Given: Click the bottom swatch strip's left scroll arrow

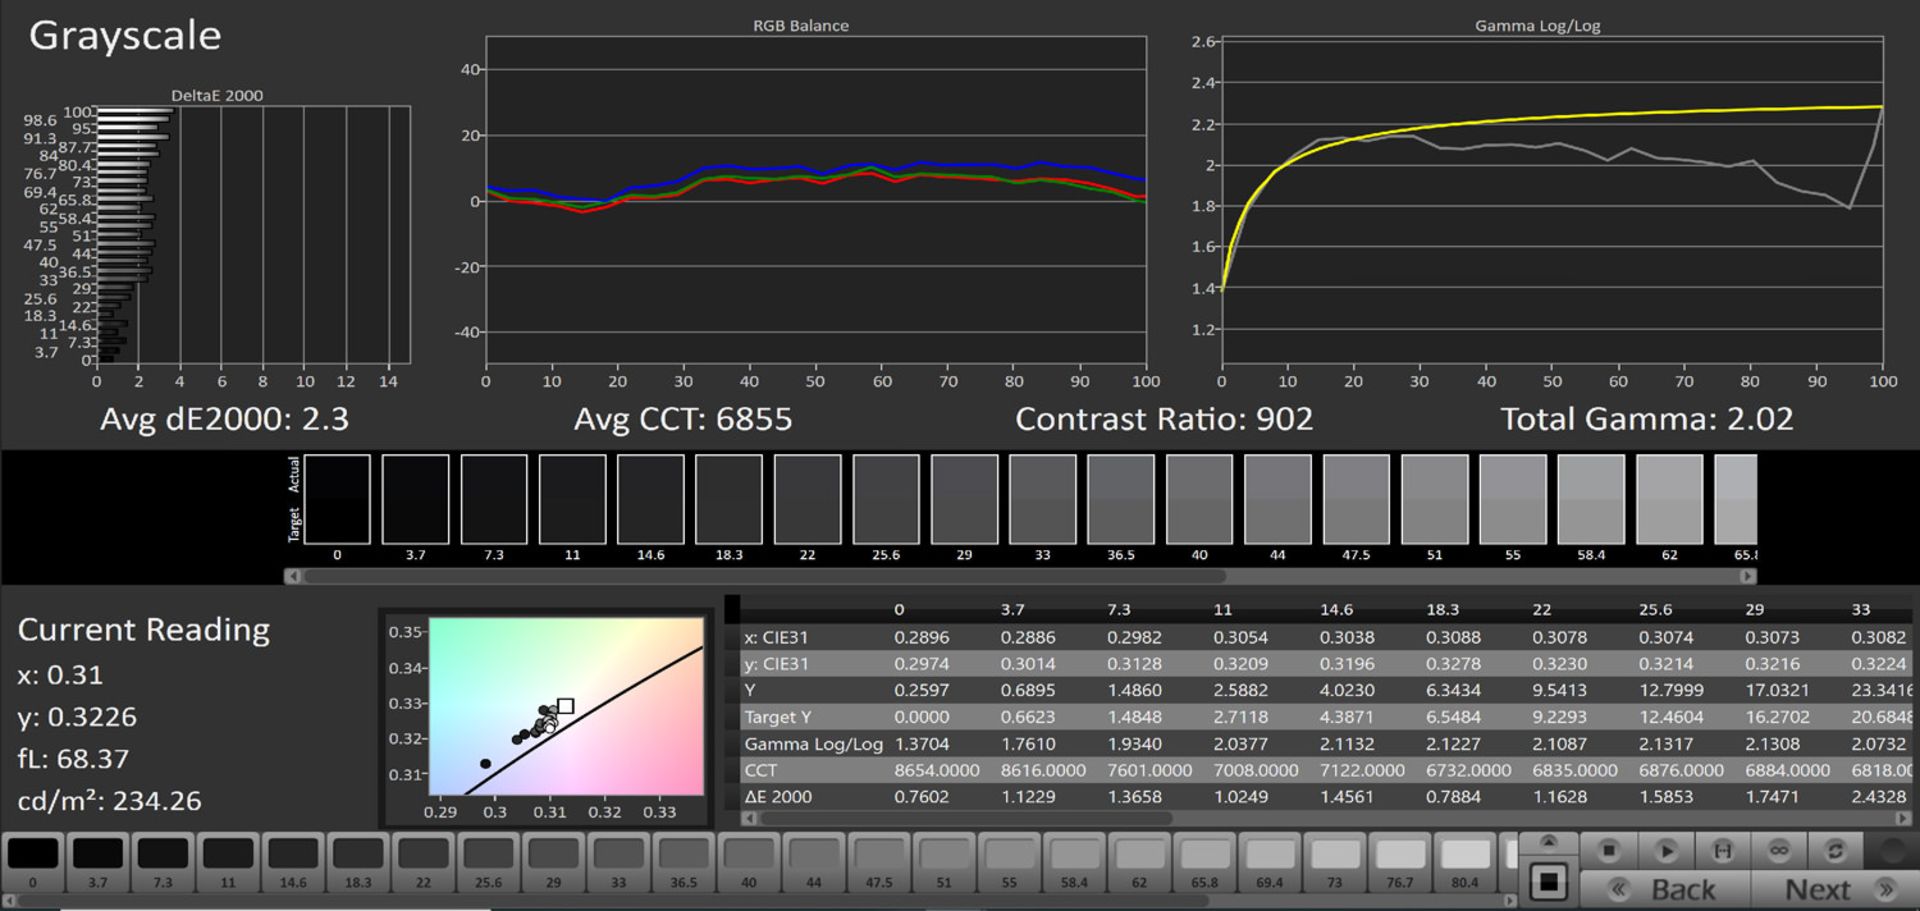Looking at the screenshot, I should pyautogui.click(x=8, y=900).
